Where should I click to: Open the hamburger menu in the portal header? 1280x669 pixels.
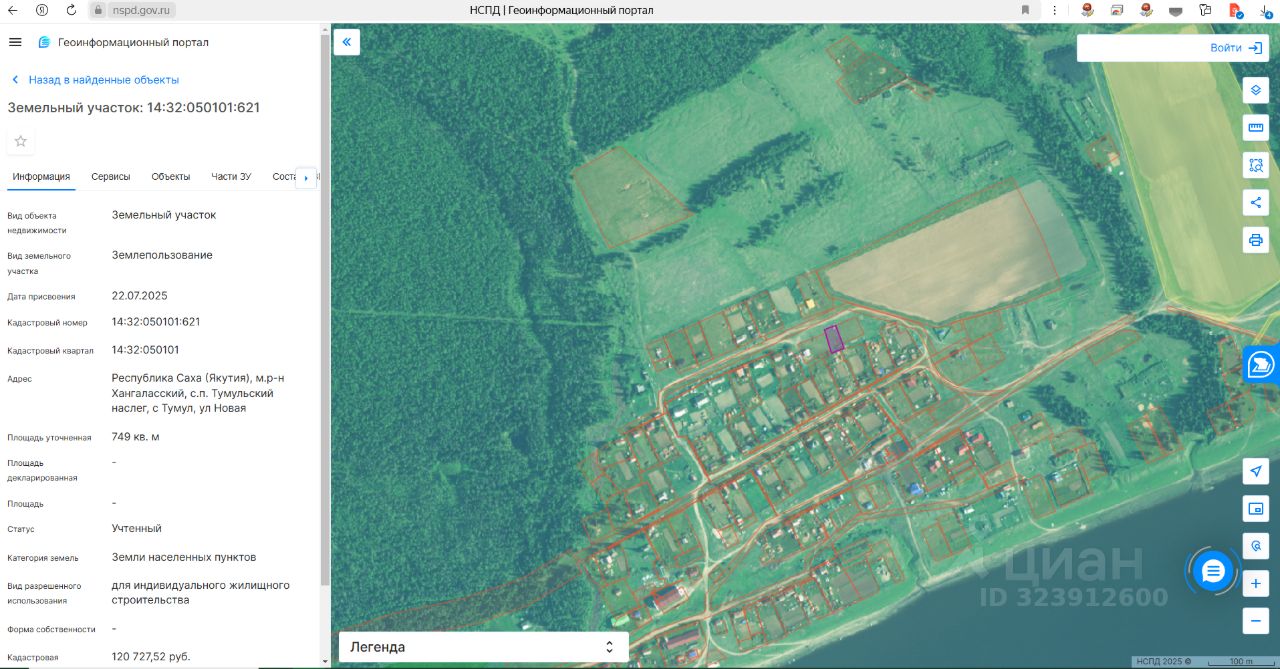[15, 42]
